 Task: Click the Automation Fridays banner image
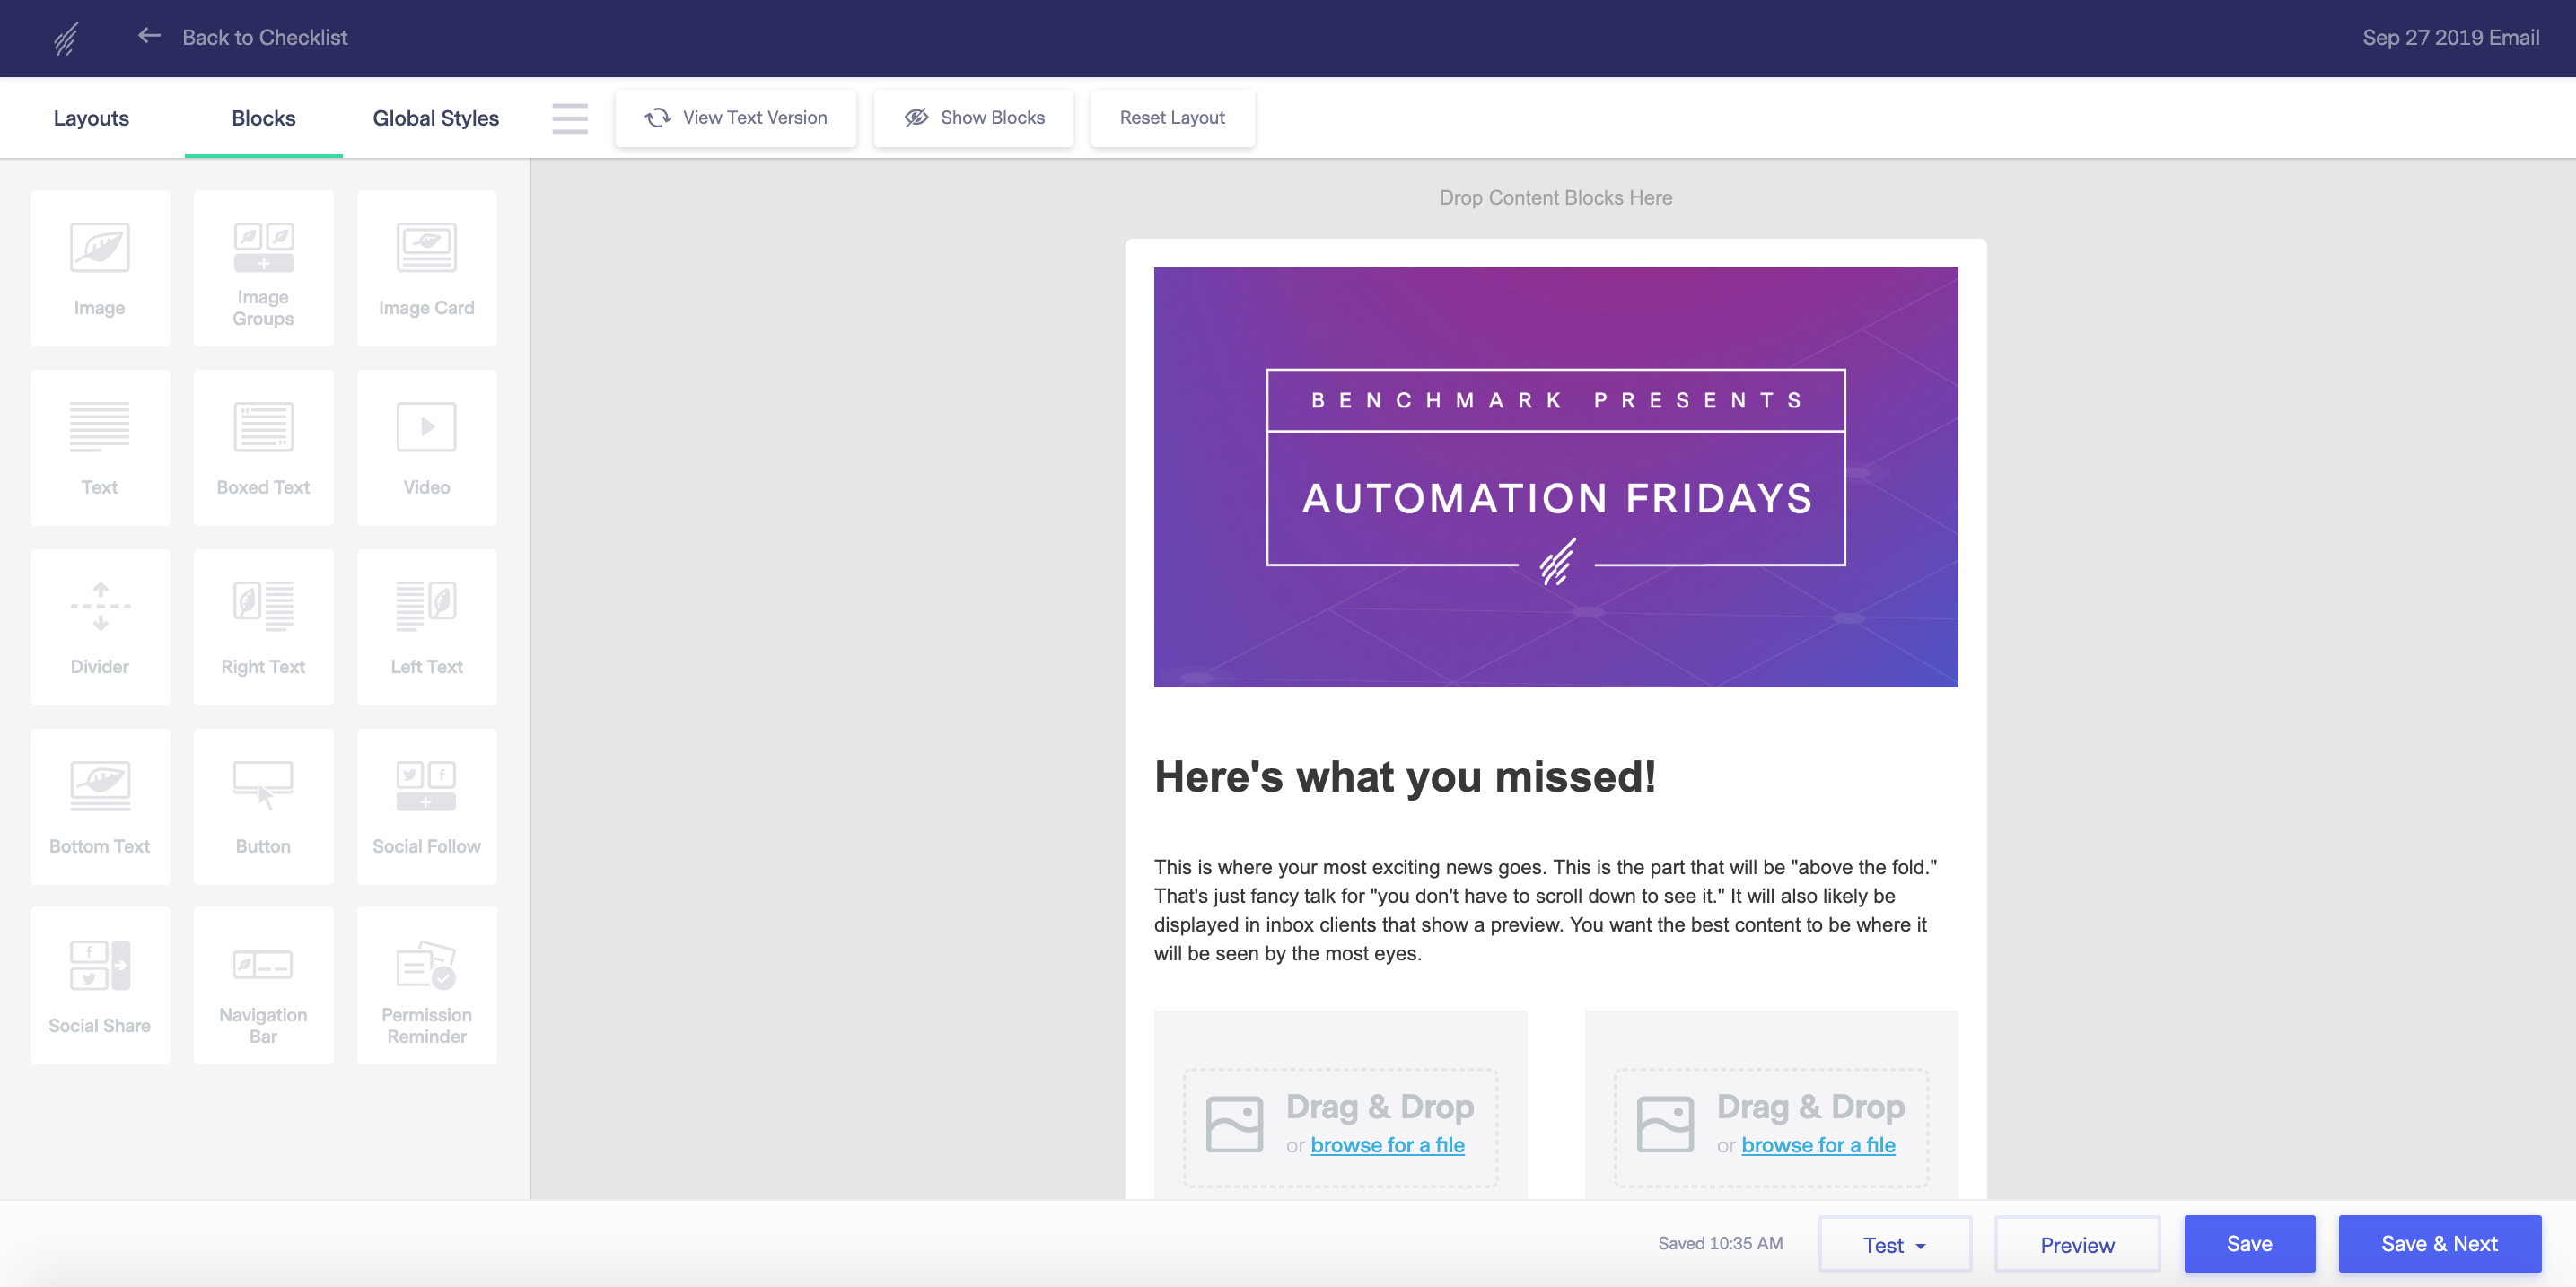pyautogui.click(x=1555, y=477)
